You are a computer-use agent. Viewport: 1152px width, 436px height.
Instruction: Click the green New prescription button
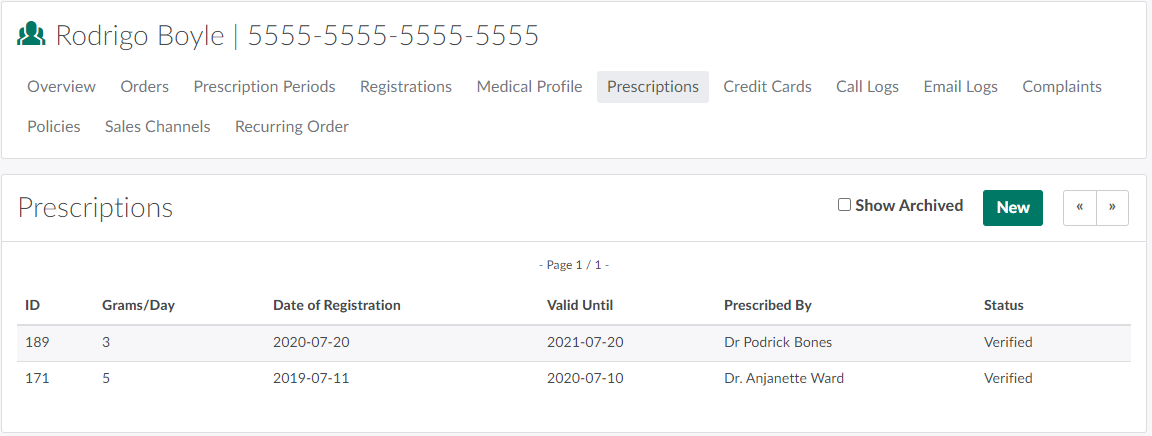tap(1012, 208)
